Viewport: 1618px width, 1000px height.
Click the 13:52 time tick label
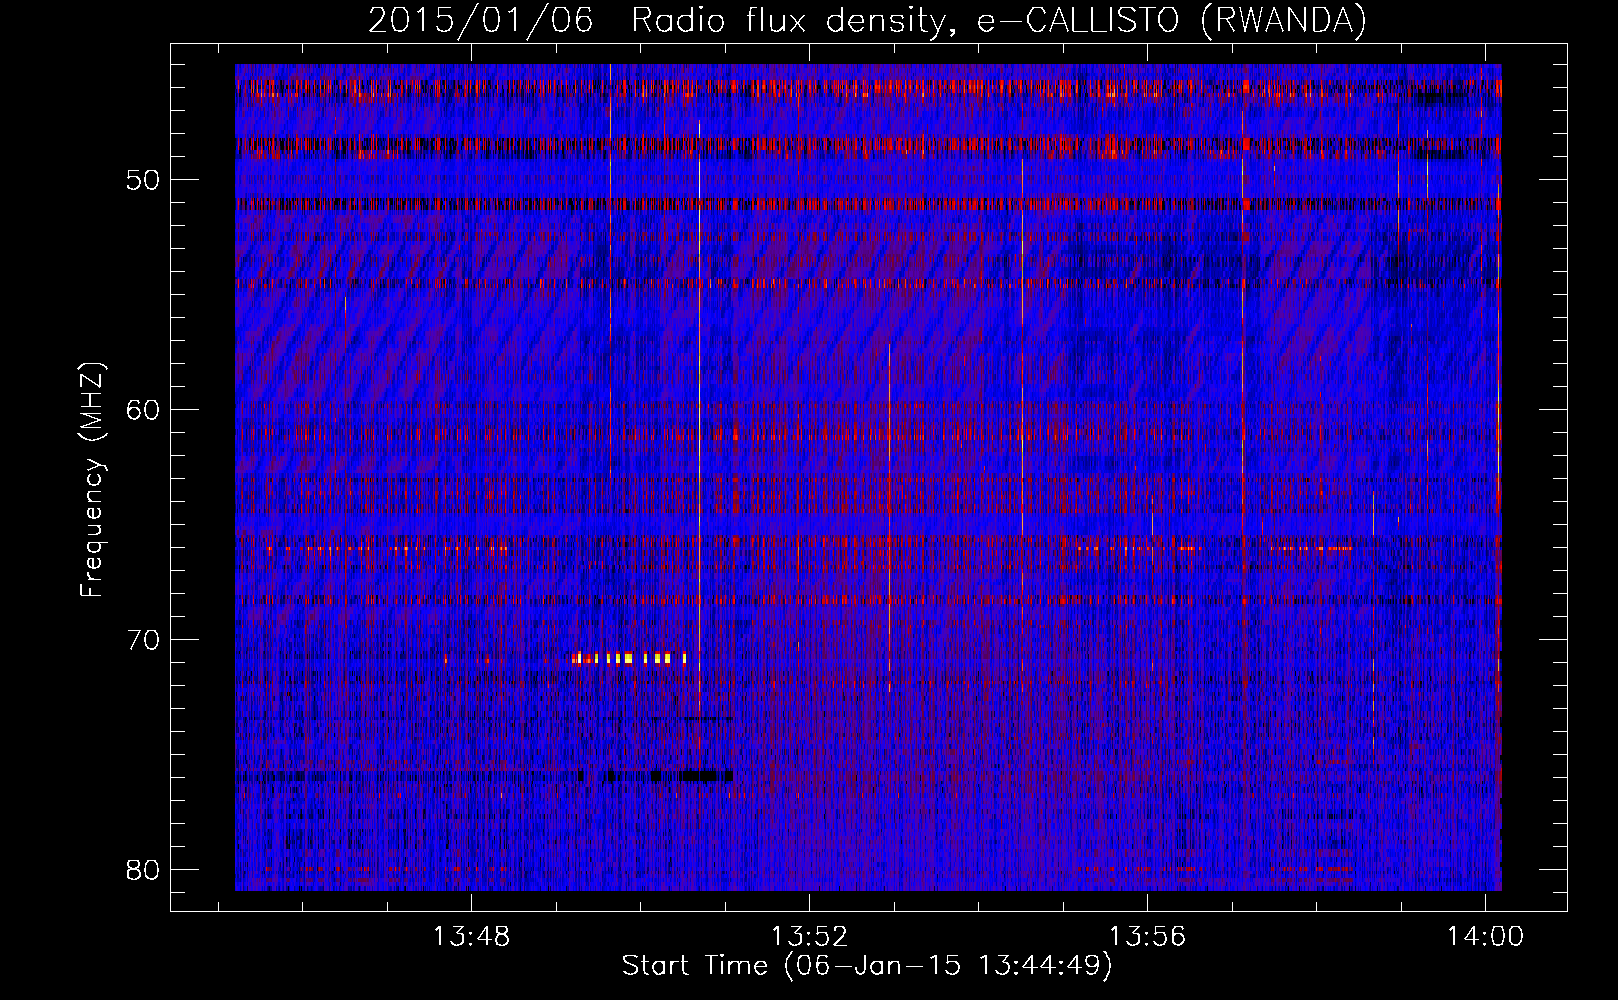809,937
